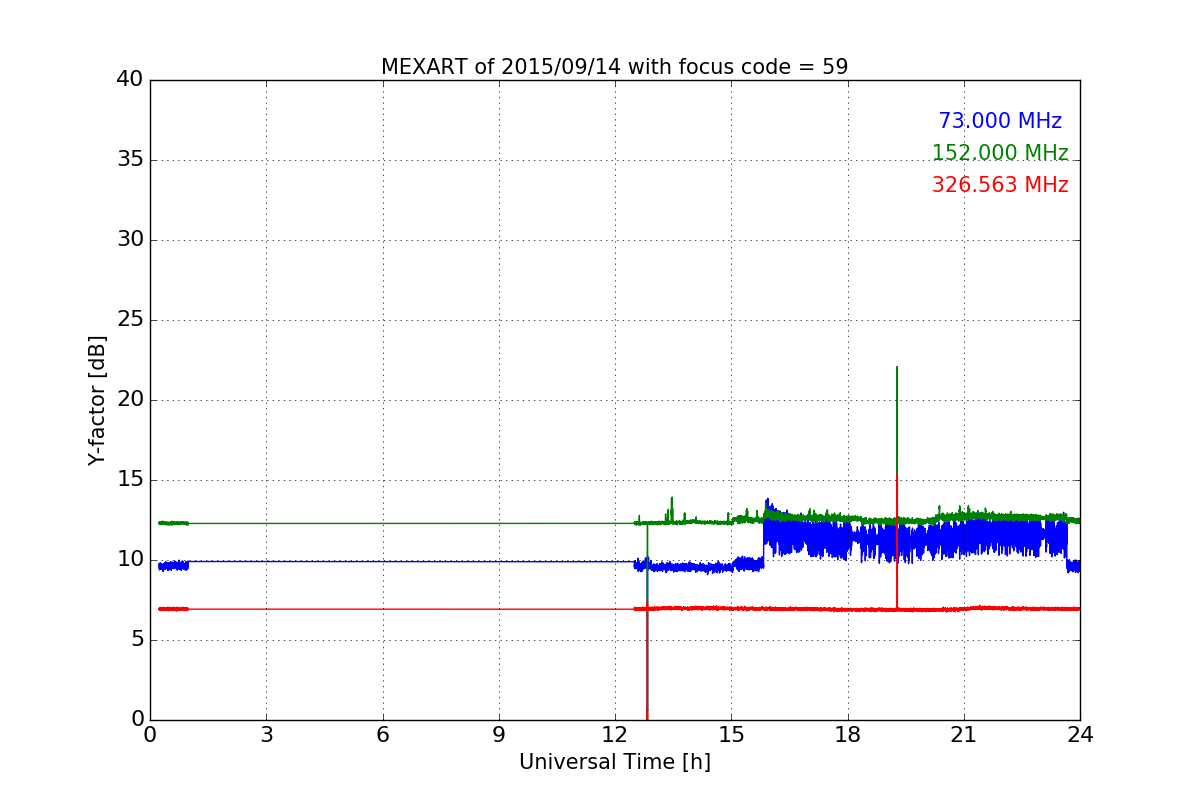This screenshot has height=800, width=1200.
Task: Click the y-axis tick value 15
Action: click(129, 480)
